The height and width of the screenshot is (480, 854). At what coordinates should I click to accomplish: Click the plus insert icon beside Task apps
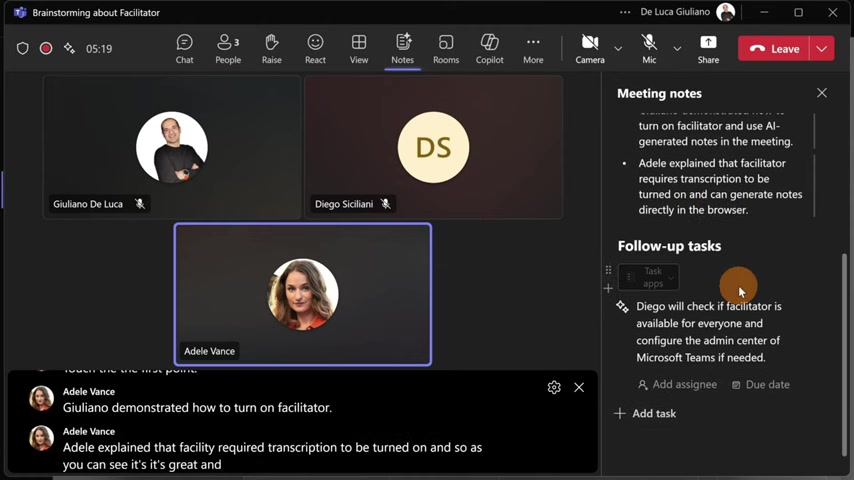(608, 288)
